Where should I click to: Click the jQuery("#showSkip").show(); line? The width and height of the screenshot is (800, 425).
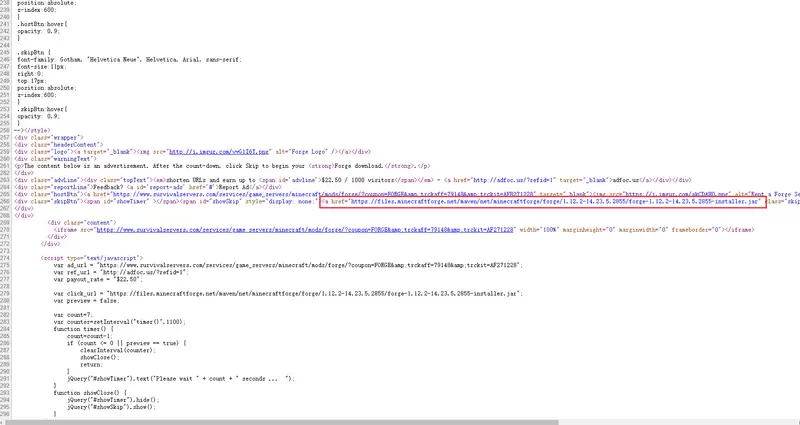point(111,407)
